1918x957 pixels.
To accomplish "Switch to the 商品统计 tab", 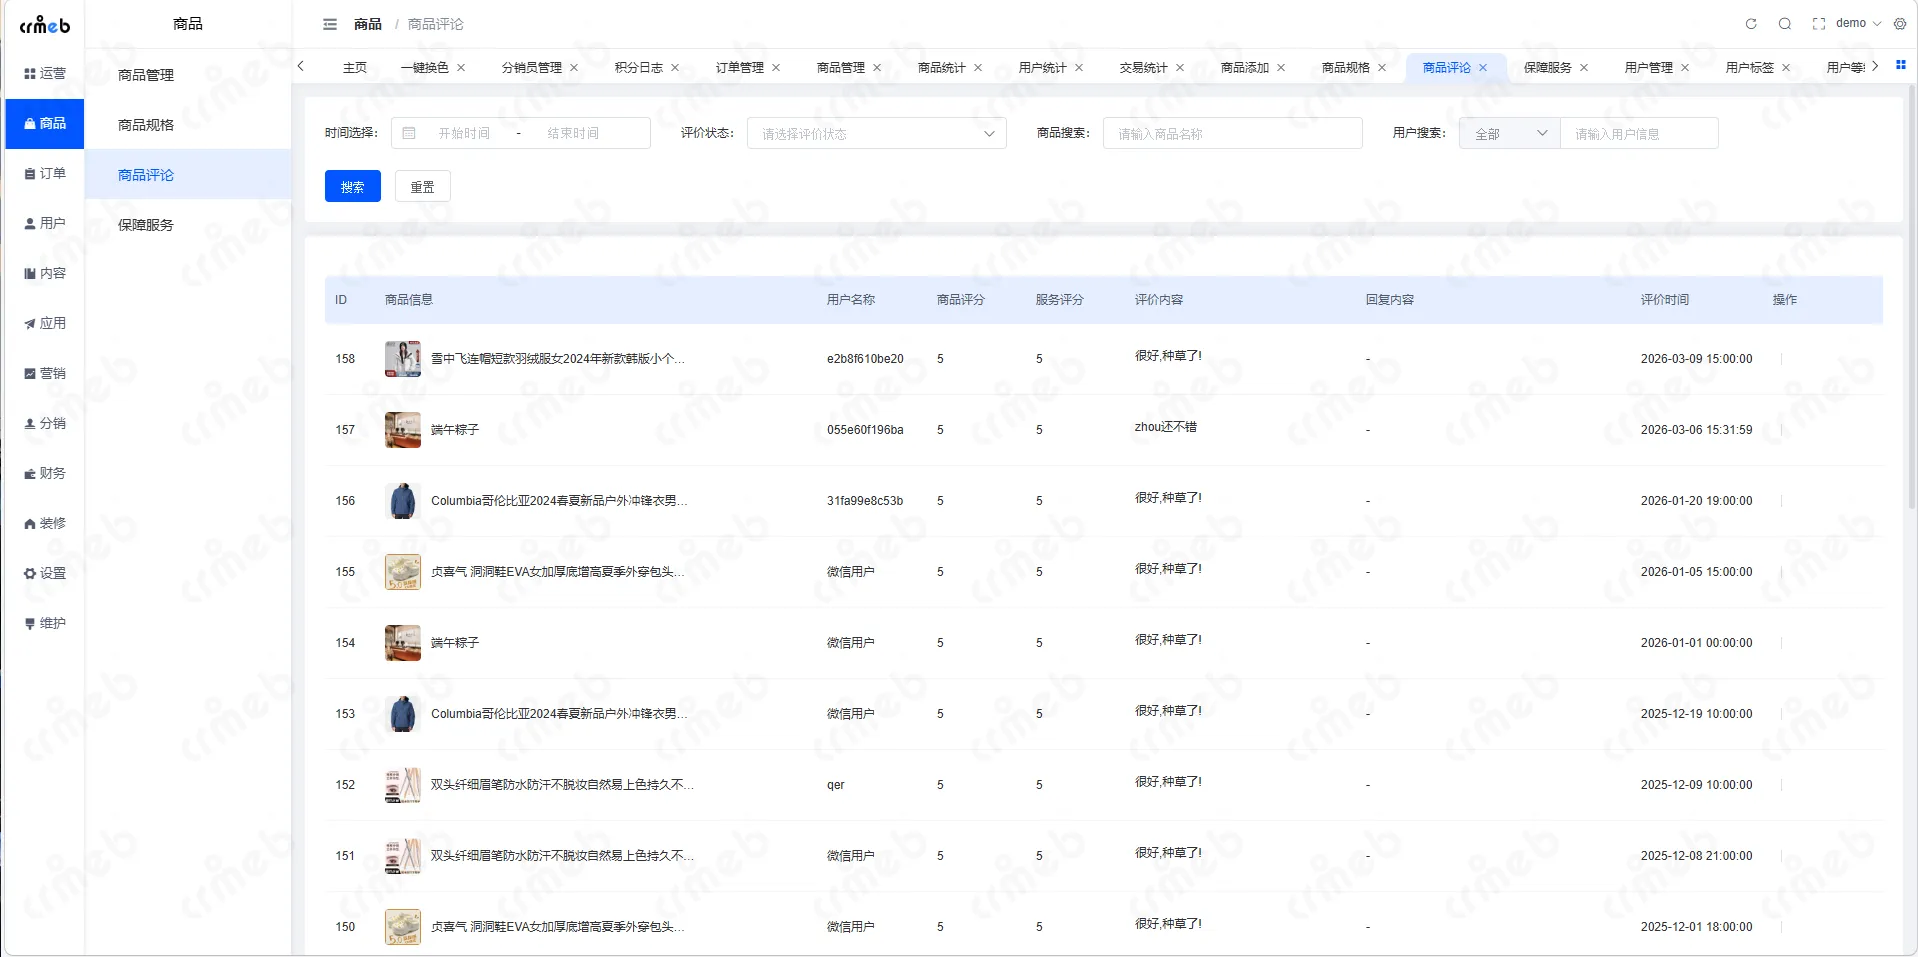I will [x=942, y=68].
